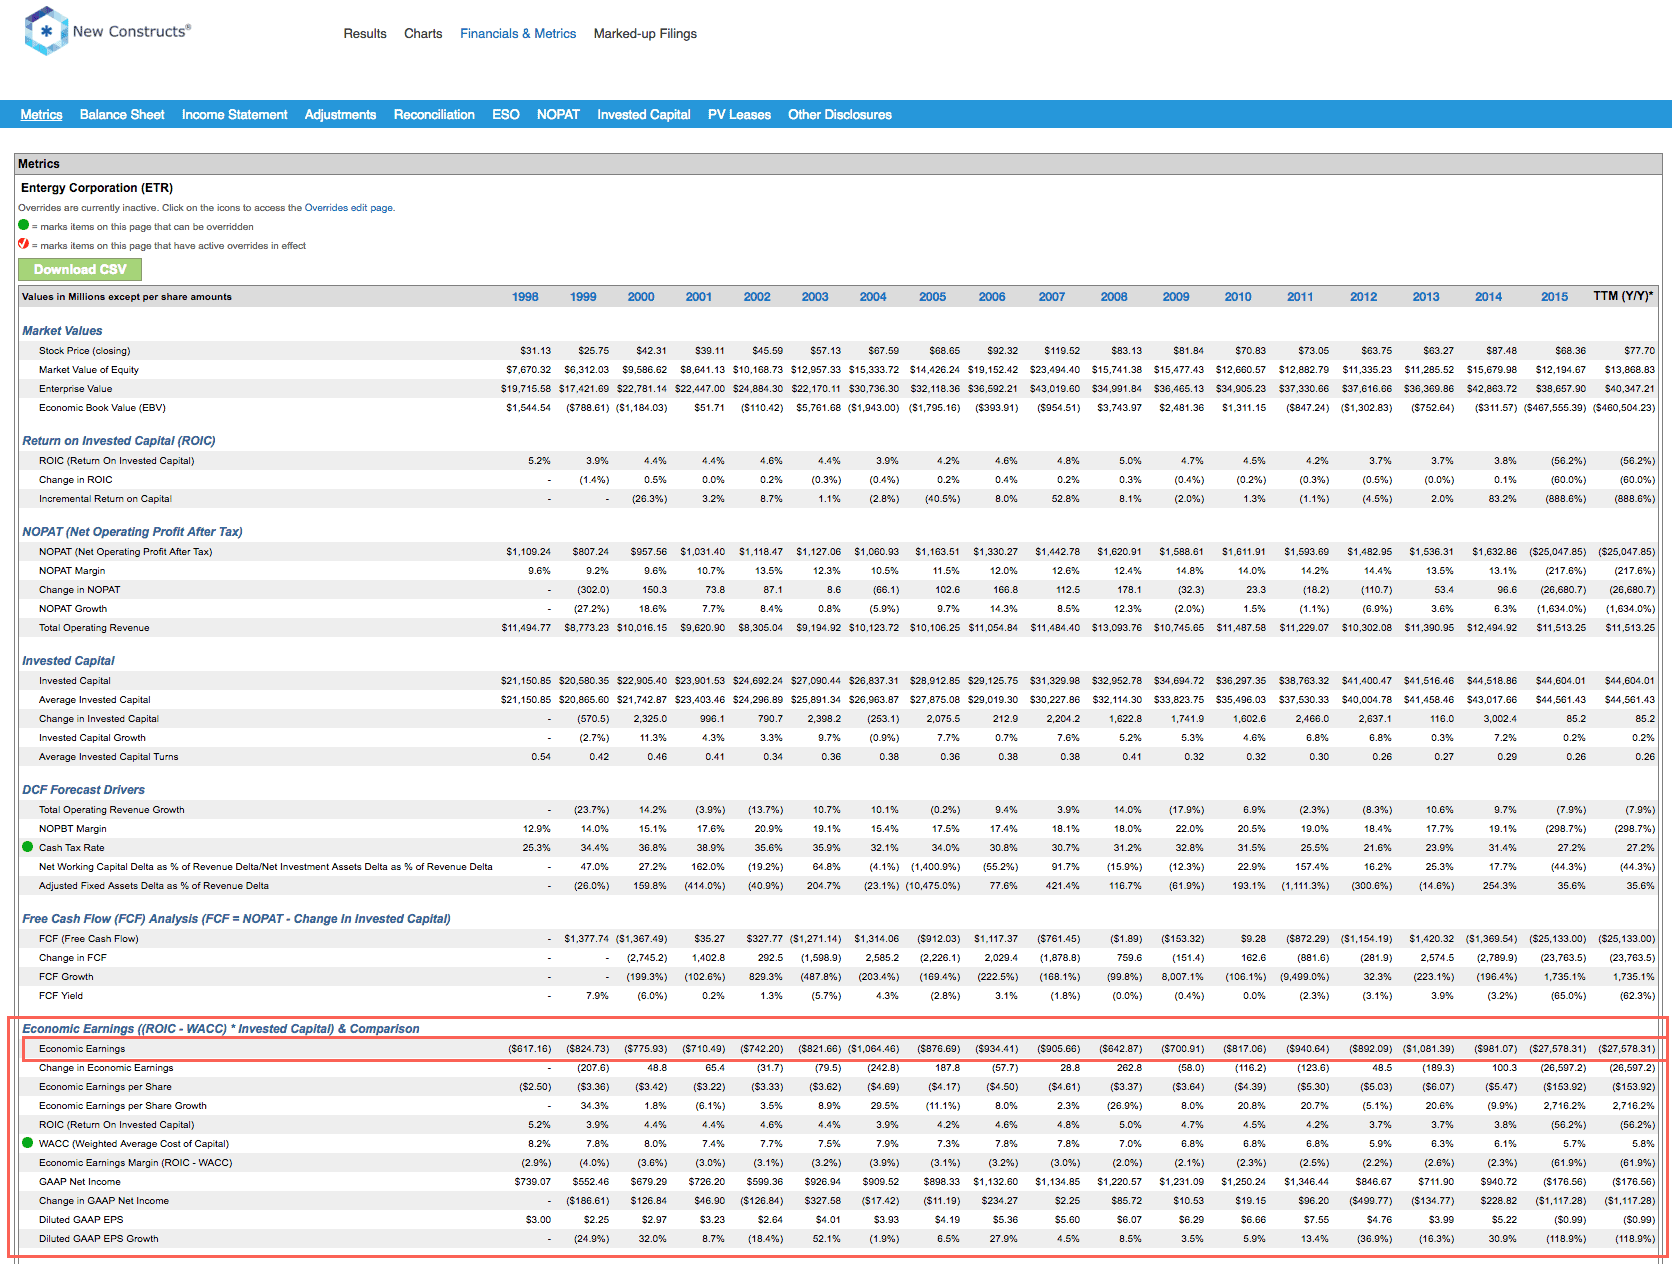Click the Incremental Return on Capital label

point(105,499)
